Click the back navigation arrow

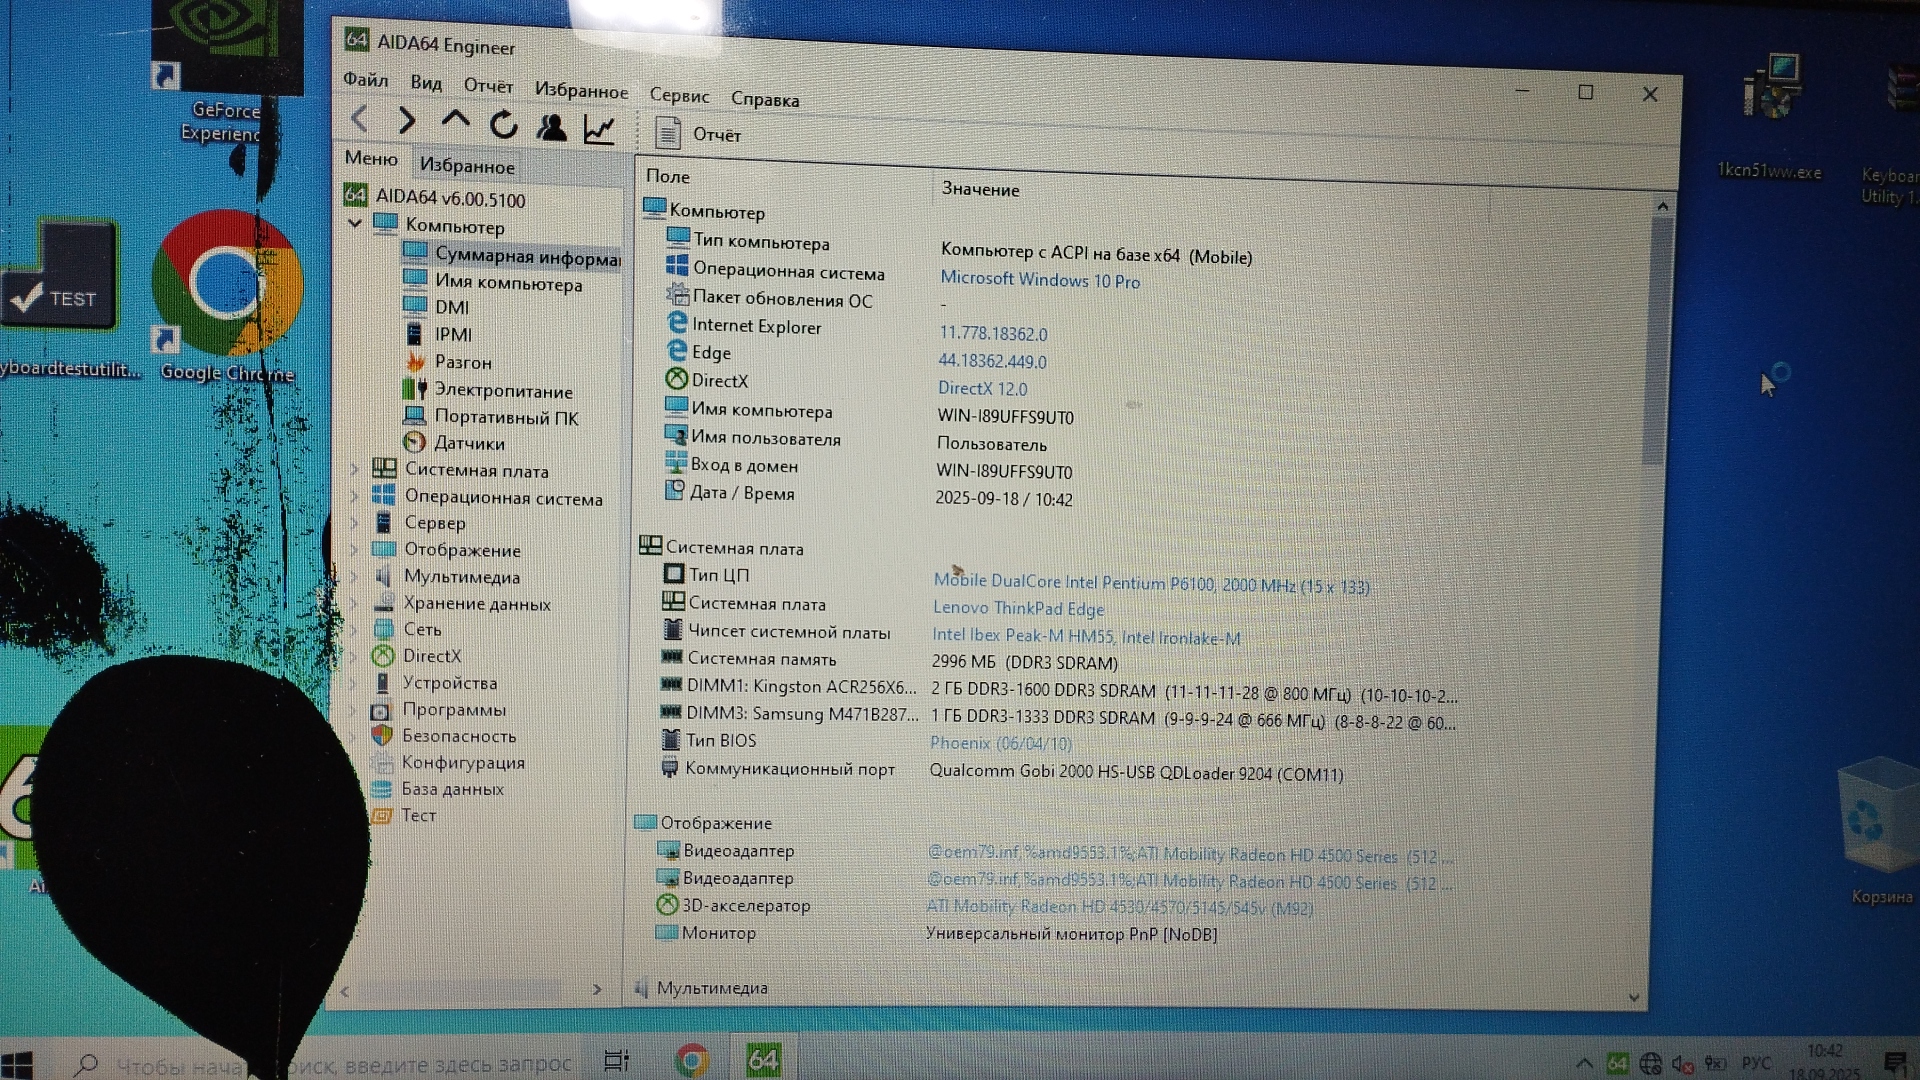360,120
